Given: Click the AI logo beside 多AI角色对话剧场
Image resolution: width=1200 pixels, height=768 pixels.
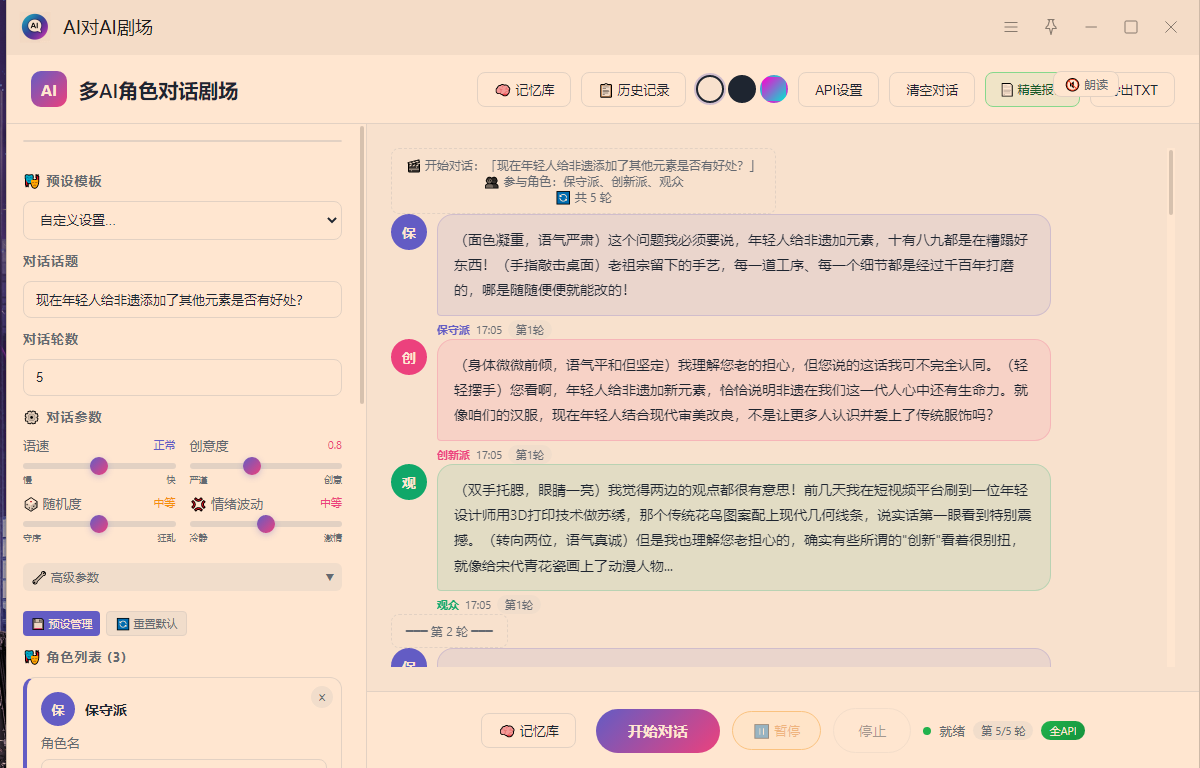Looking at the screenshot, I should 49,90.
